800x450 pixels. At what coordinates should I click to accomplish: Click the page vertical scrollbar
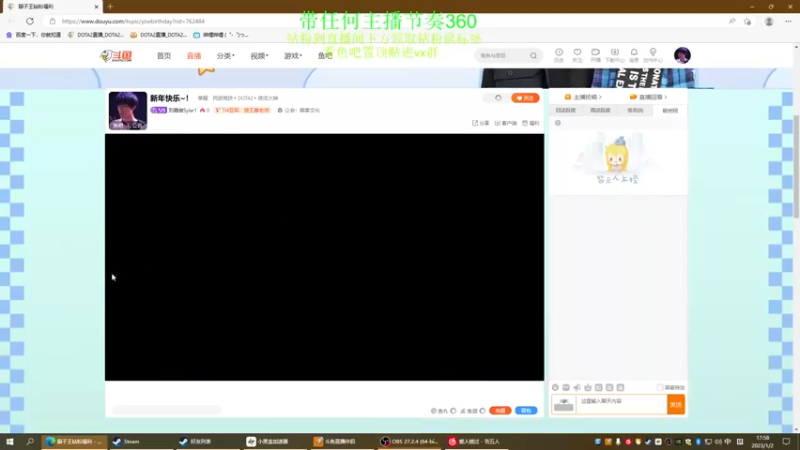tap(796, 166)
